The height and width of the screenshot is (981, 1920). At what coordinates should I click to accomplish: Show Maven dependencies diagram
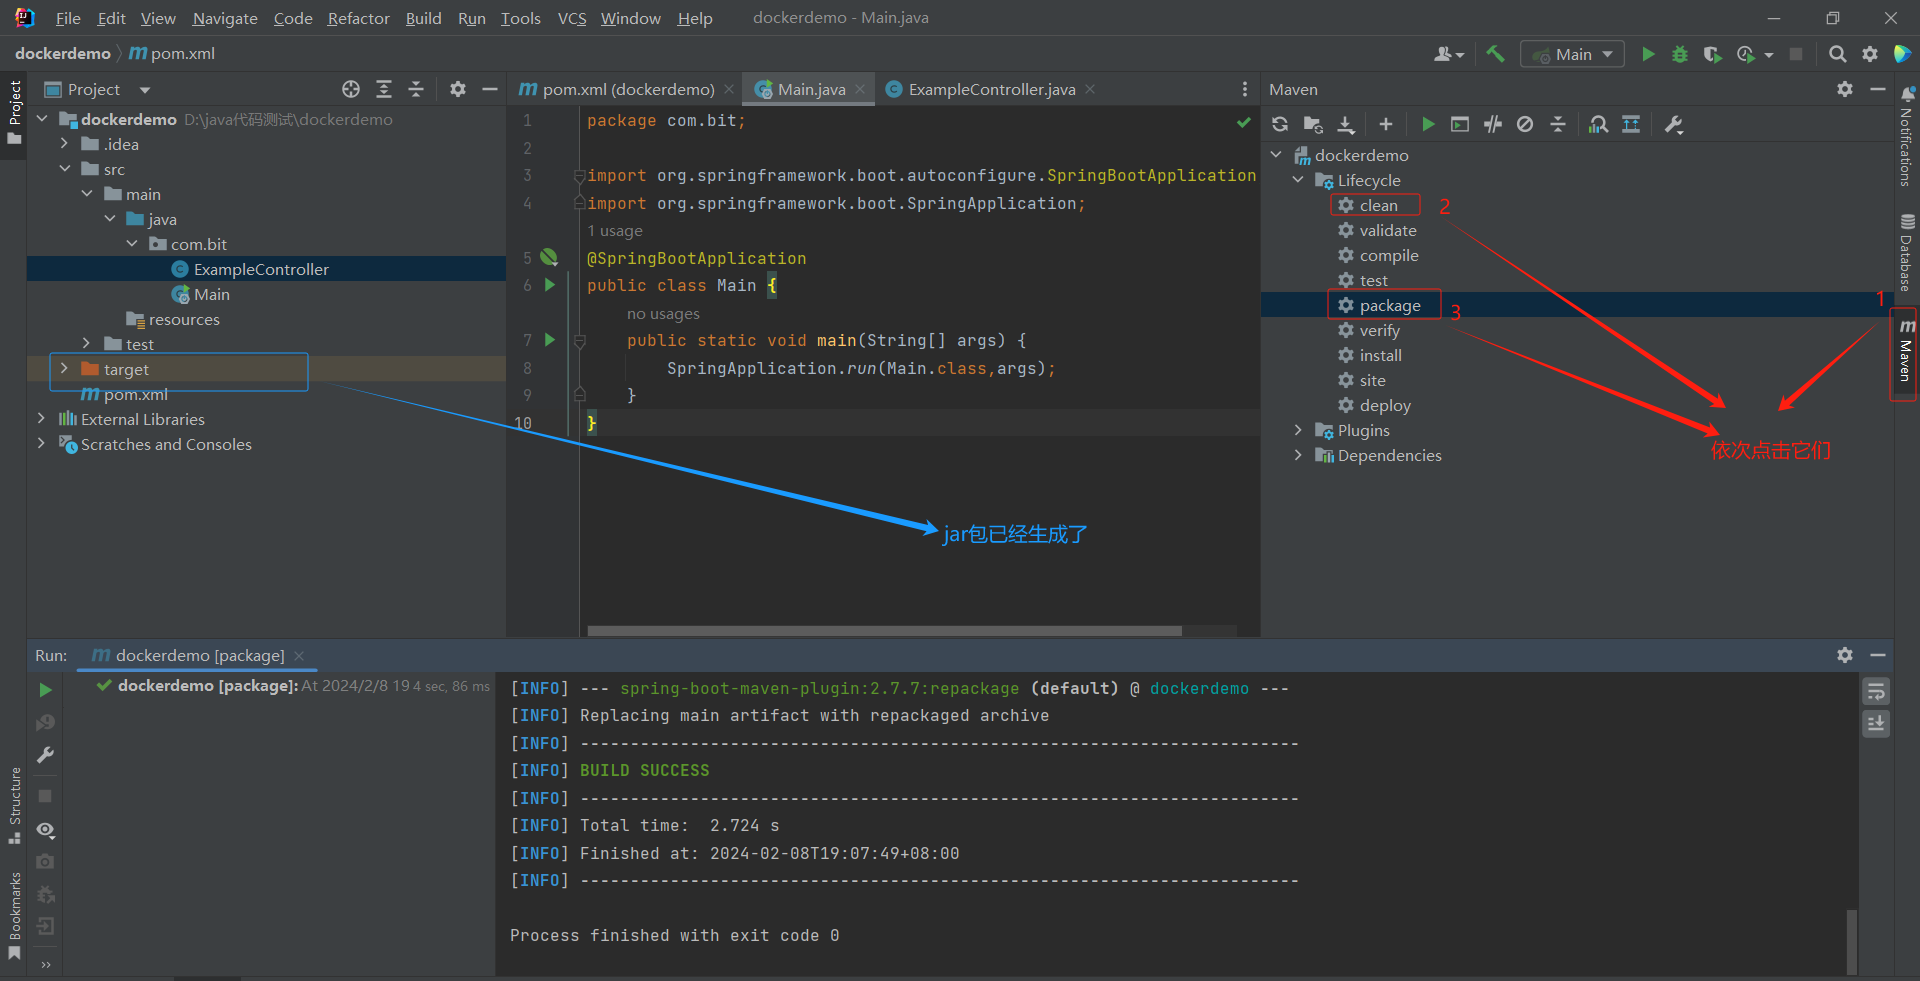click(x=1631, y=124)
